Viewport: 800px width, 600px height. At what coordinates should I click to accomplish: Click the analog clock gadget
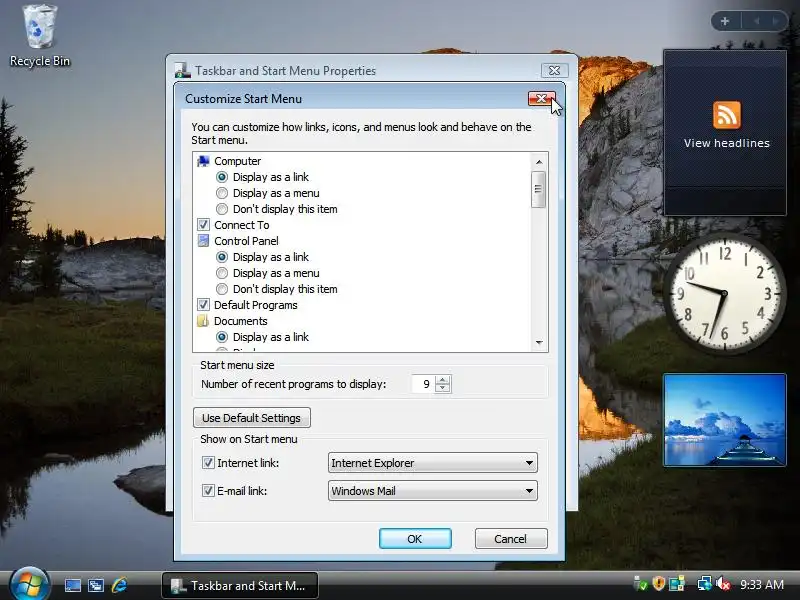724,293
